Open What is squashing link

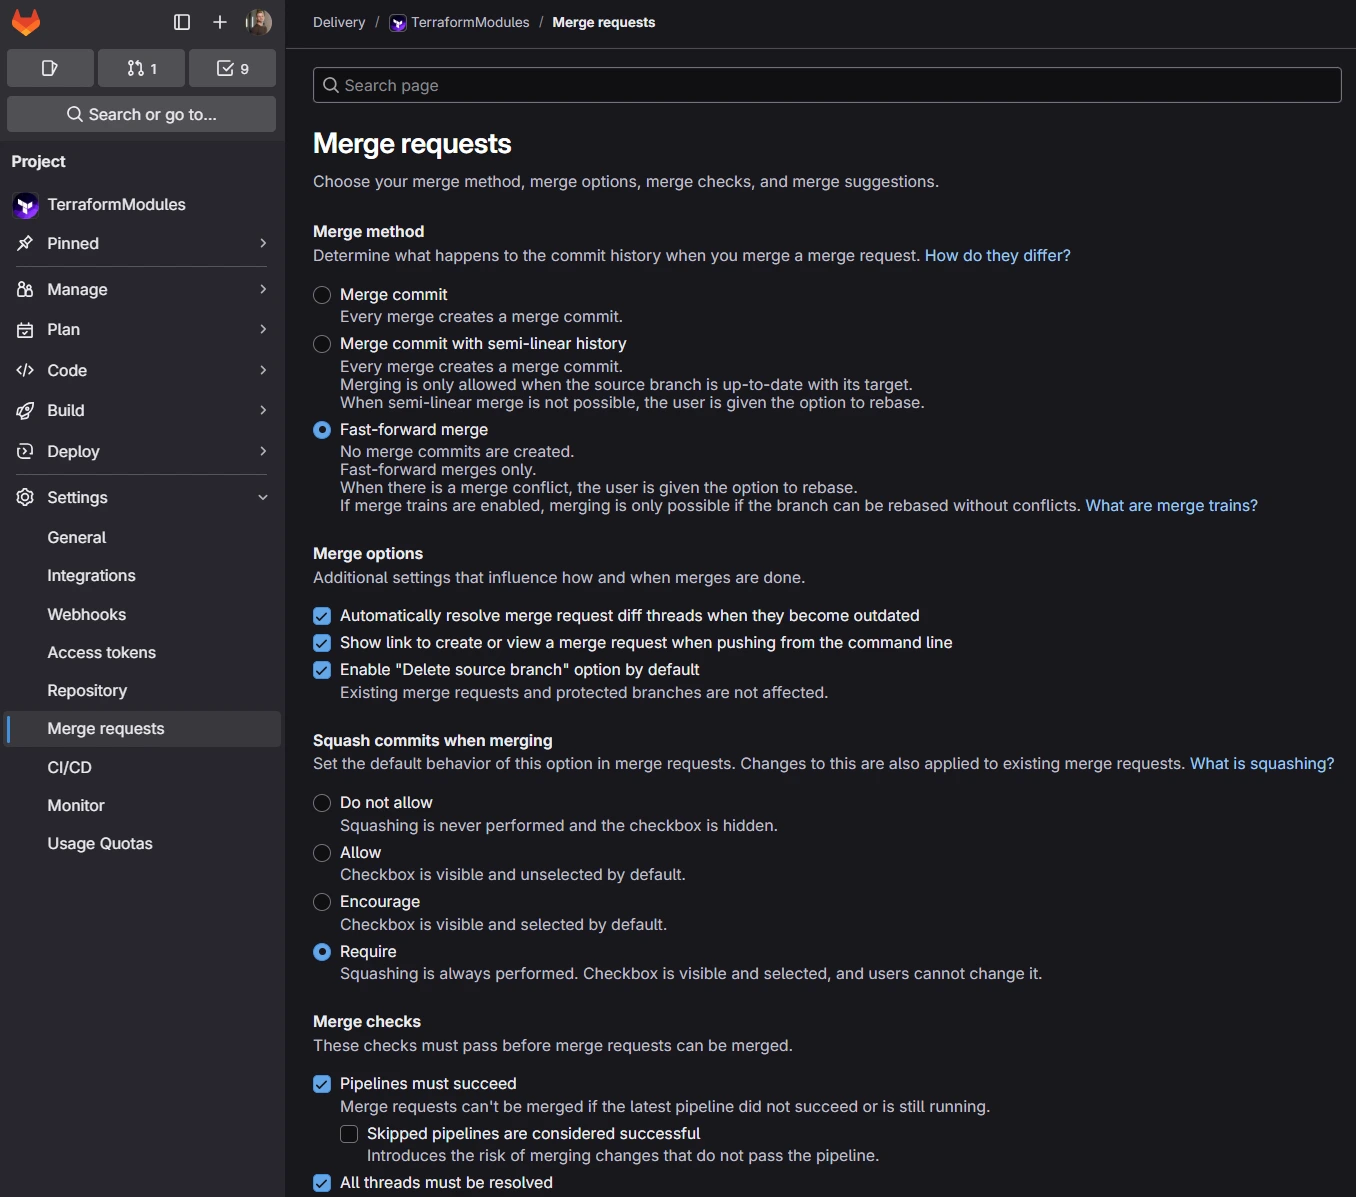coord(1262,763)
